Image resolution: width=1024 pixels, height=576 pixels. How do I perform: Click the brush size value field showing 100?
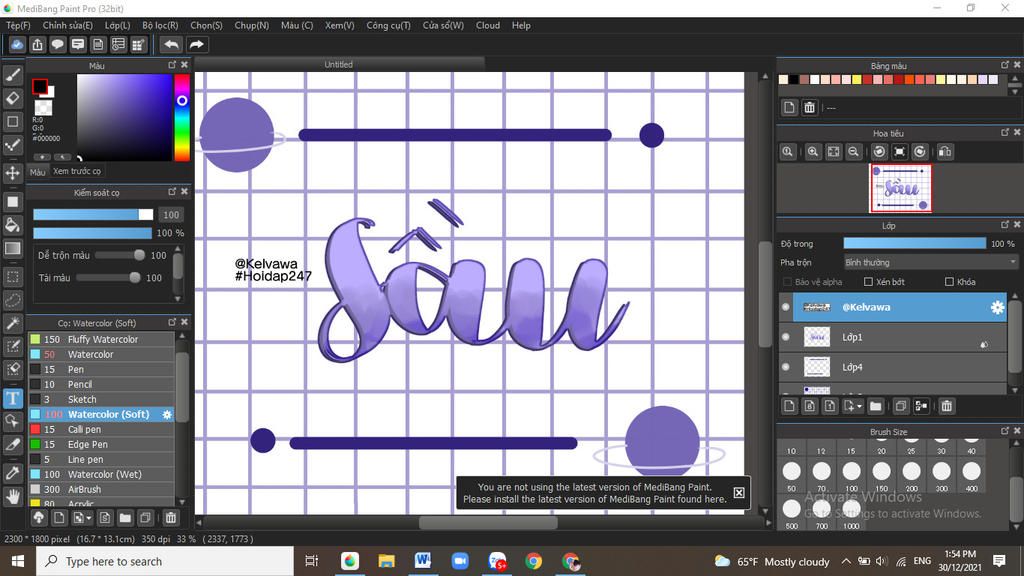171,215
